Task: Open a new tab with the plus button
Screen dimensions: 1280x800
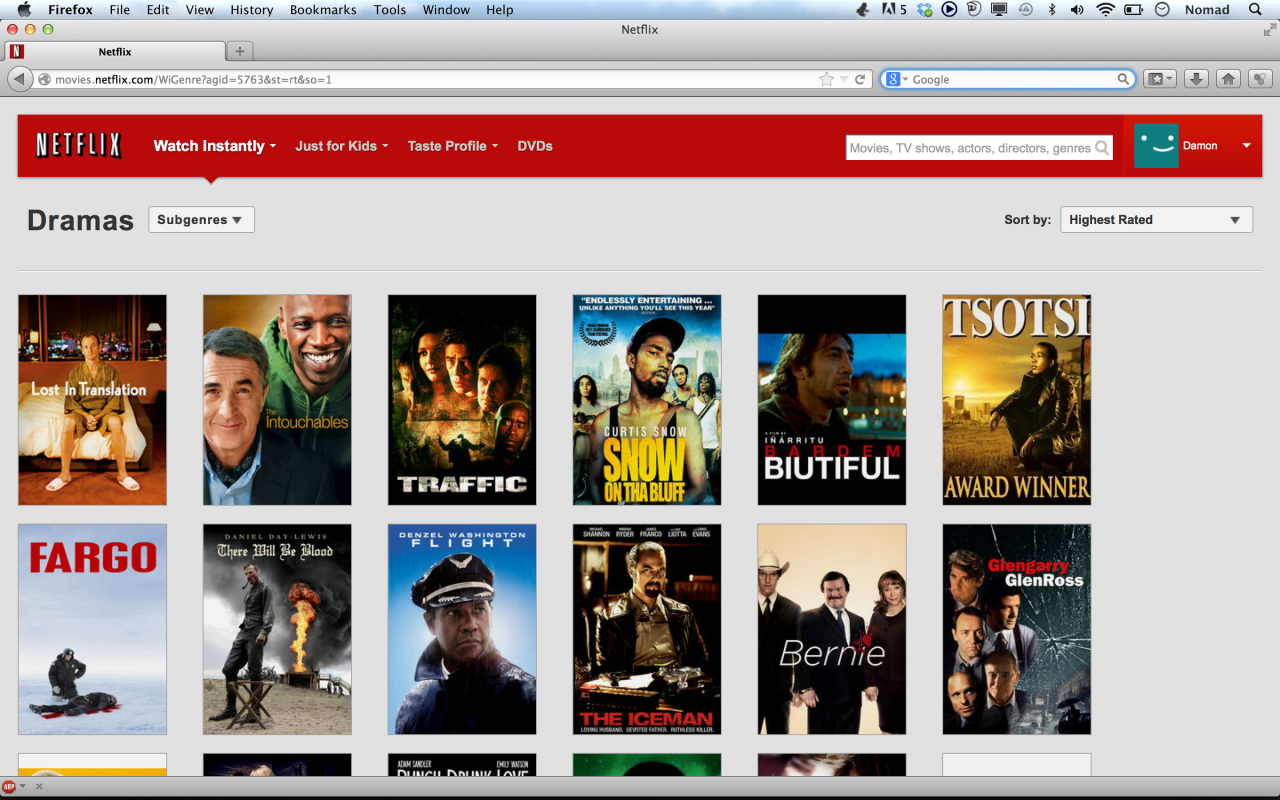Action: 239,51
